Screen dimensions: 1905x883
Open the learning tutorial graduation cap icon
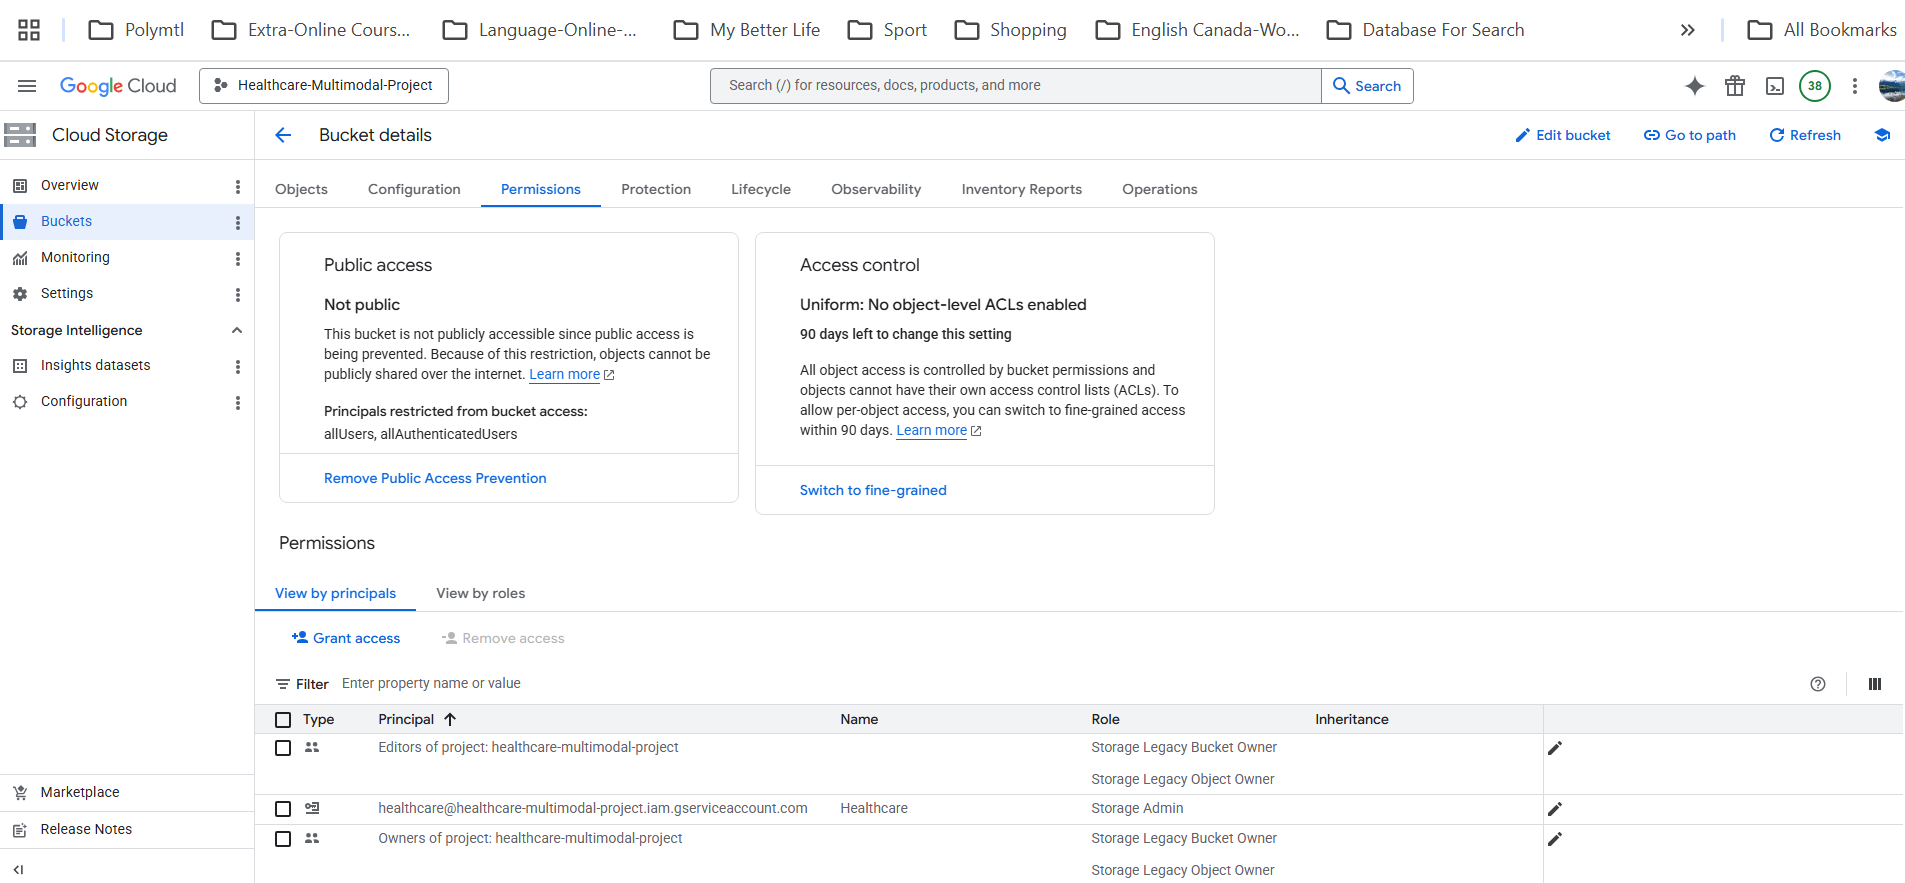1882,135
